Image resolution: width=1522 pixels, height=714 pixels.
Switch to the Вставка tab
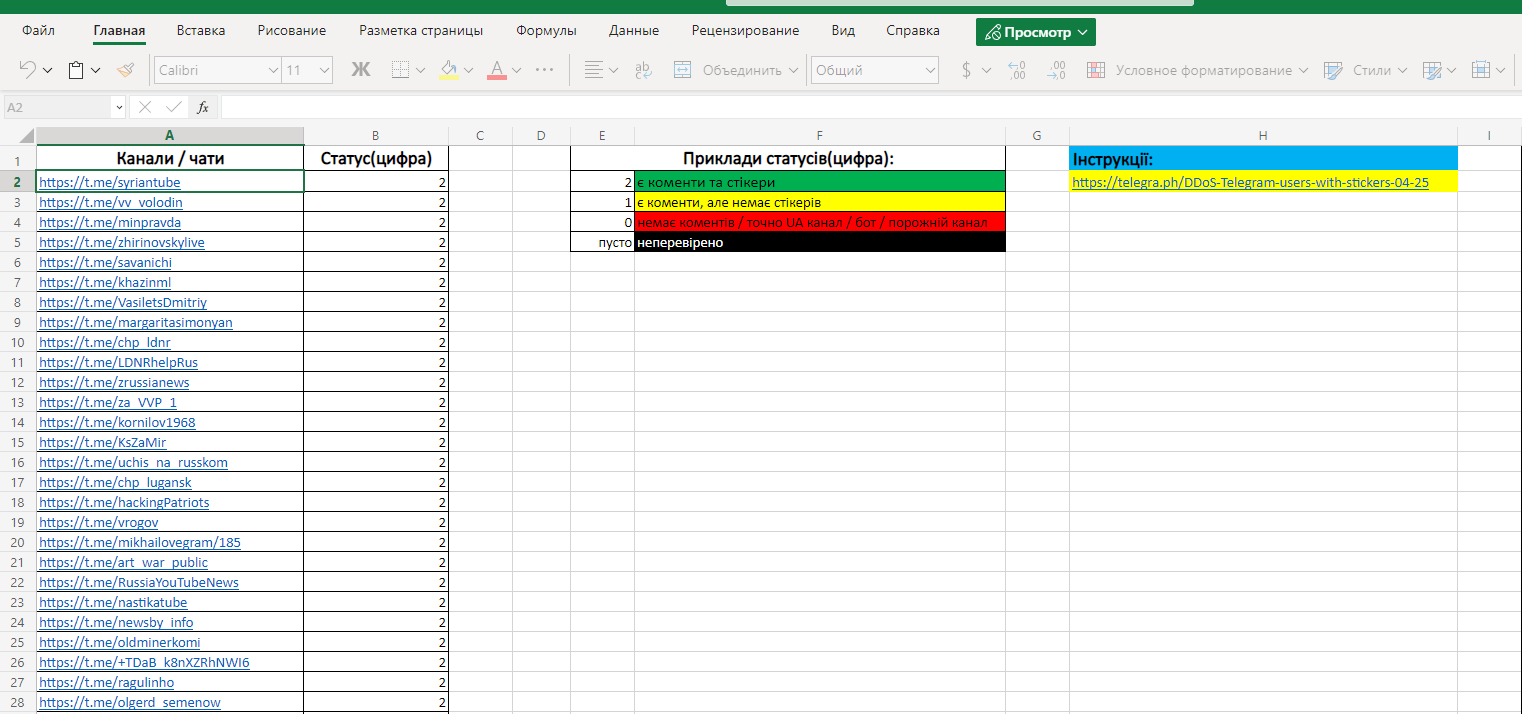[201, 31]
